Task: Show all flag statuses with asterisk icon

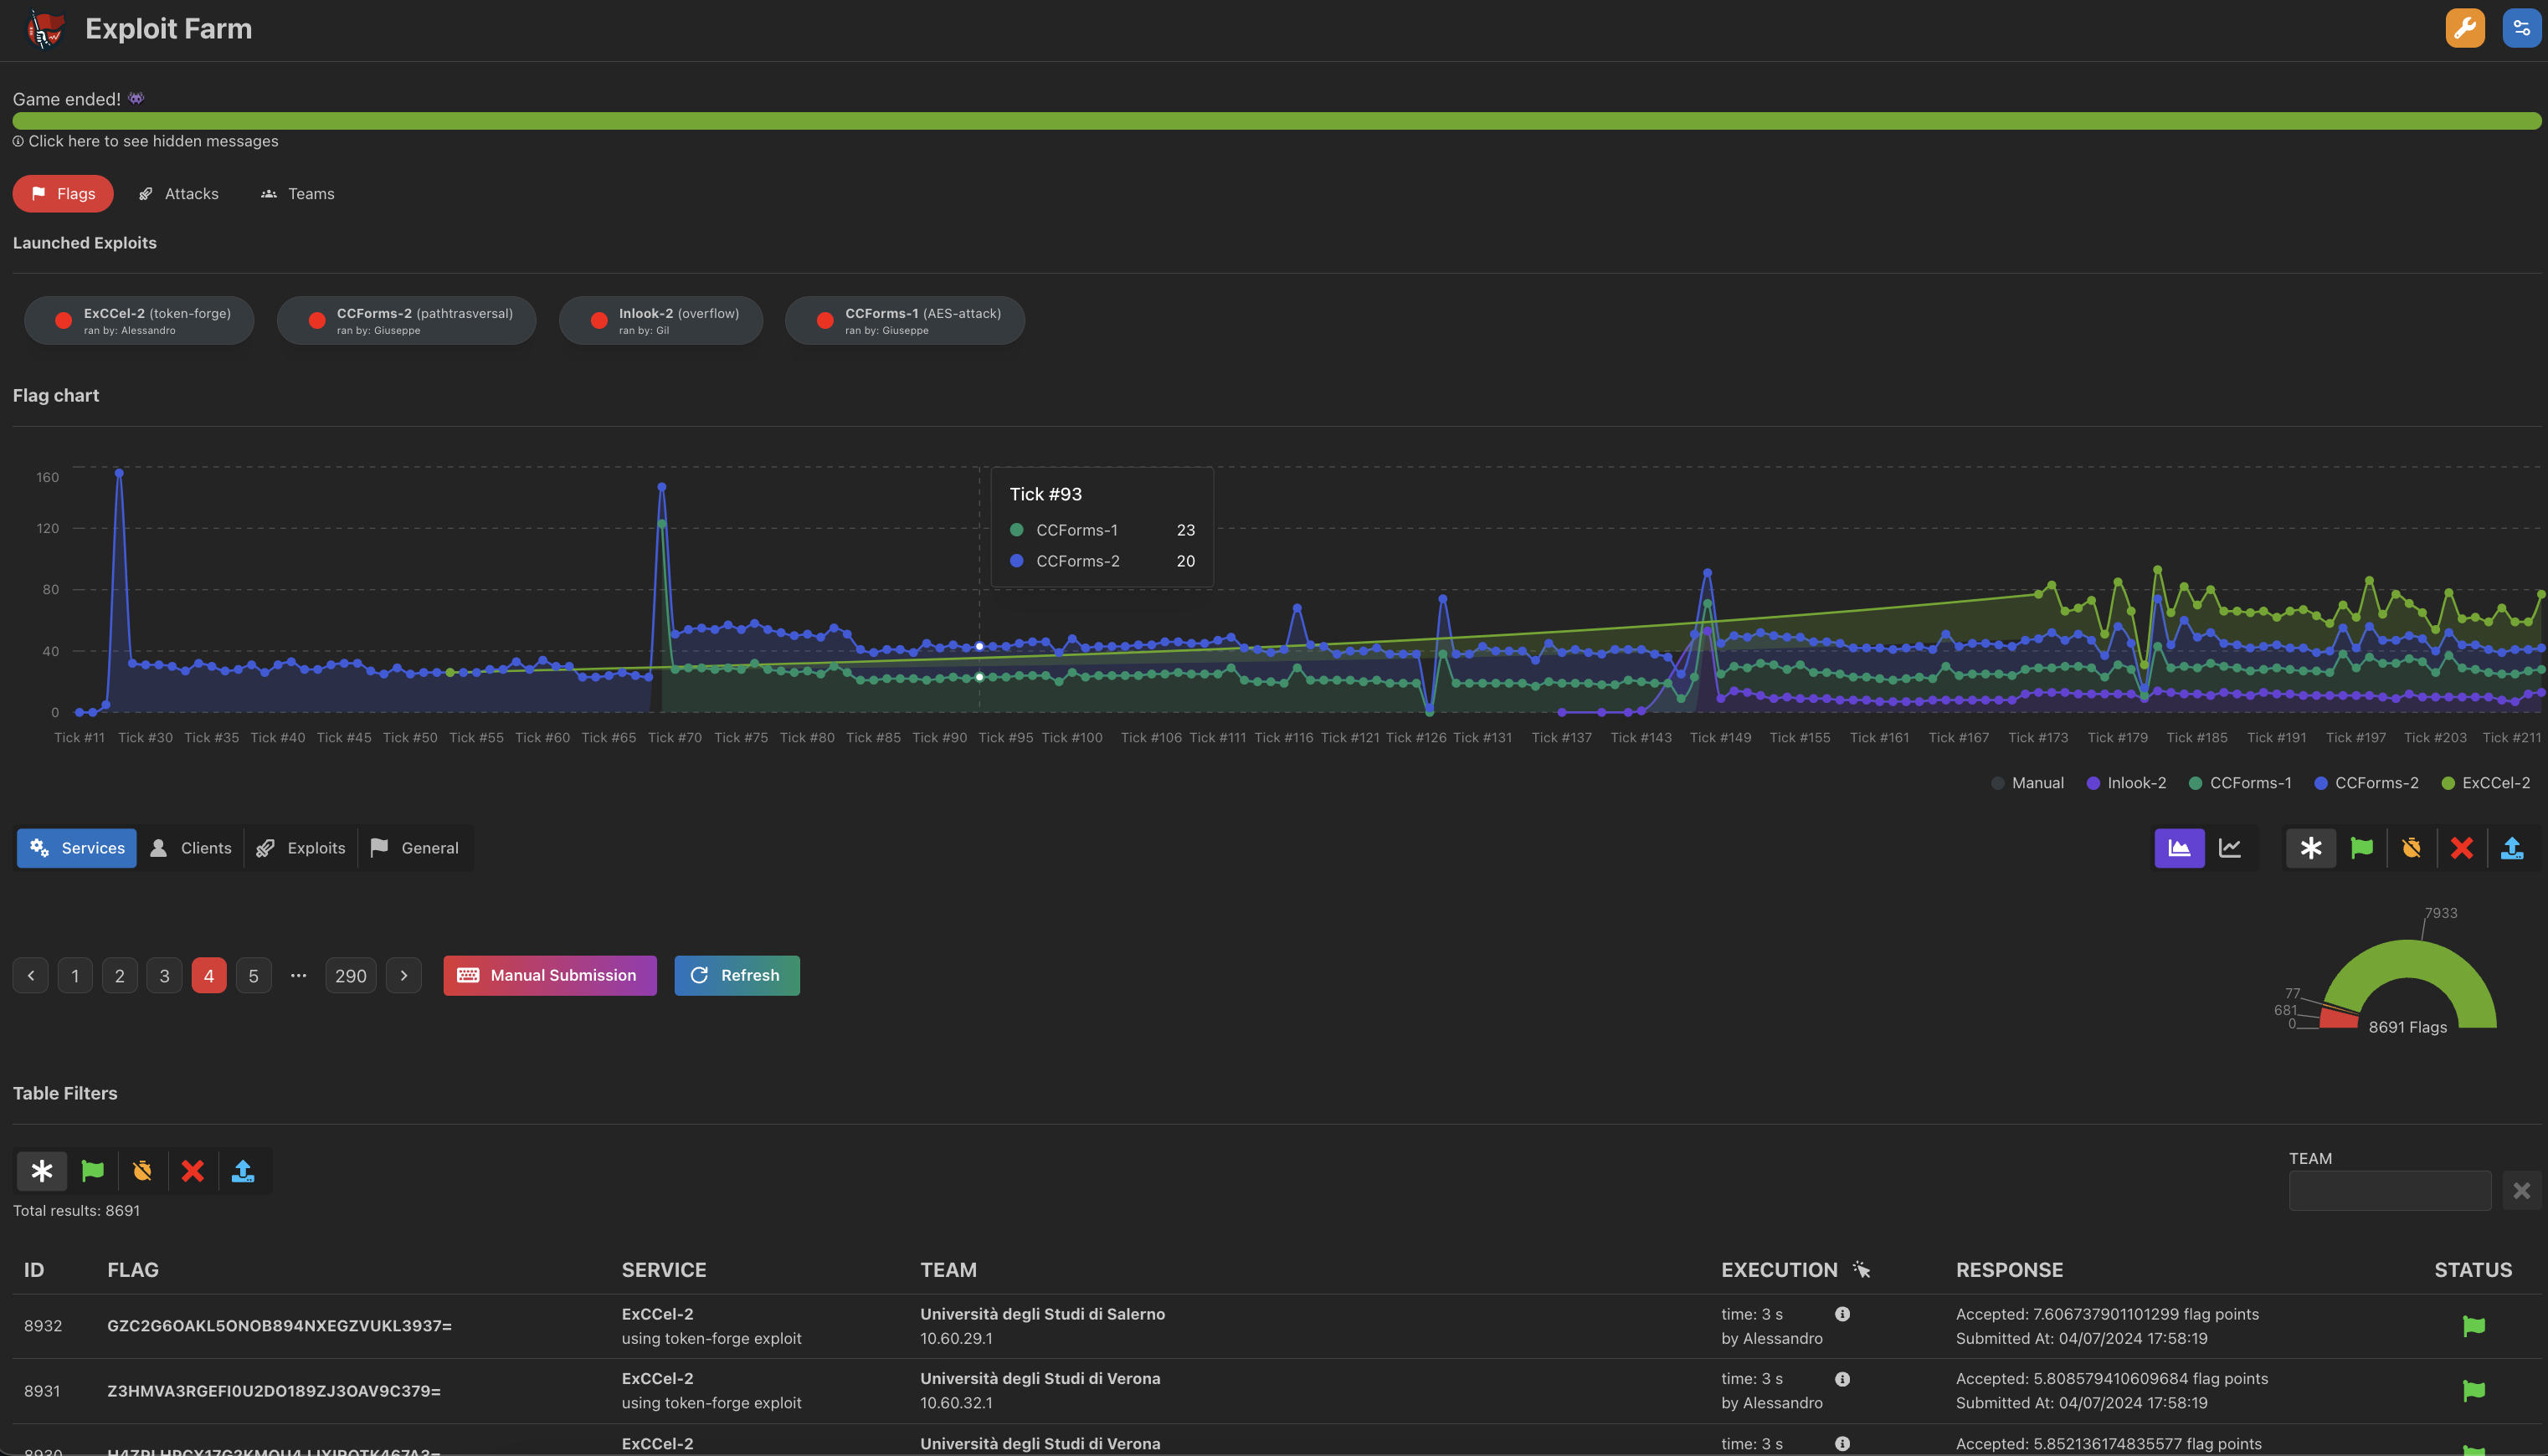Action: (x=41, y=1170)
